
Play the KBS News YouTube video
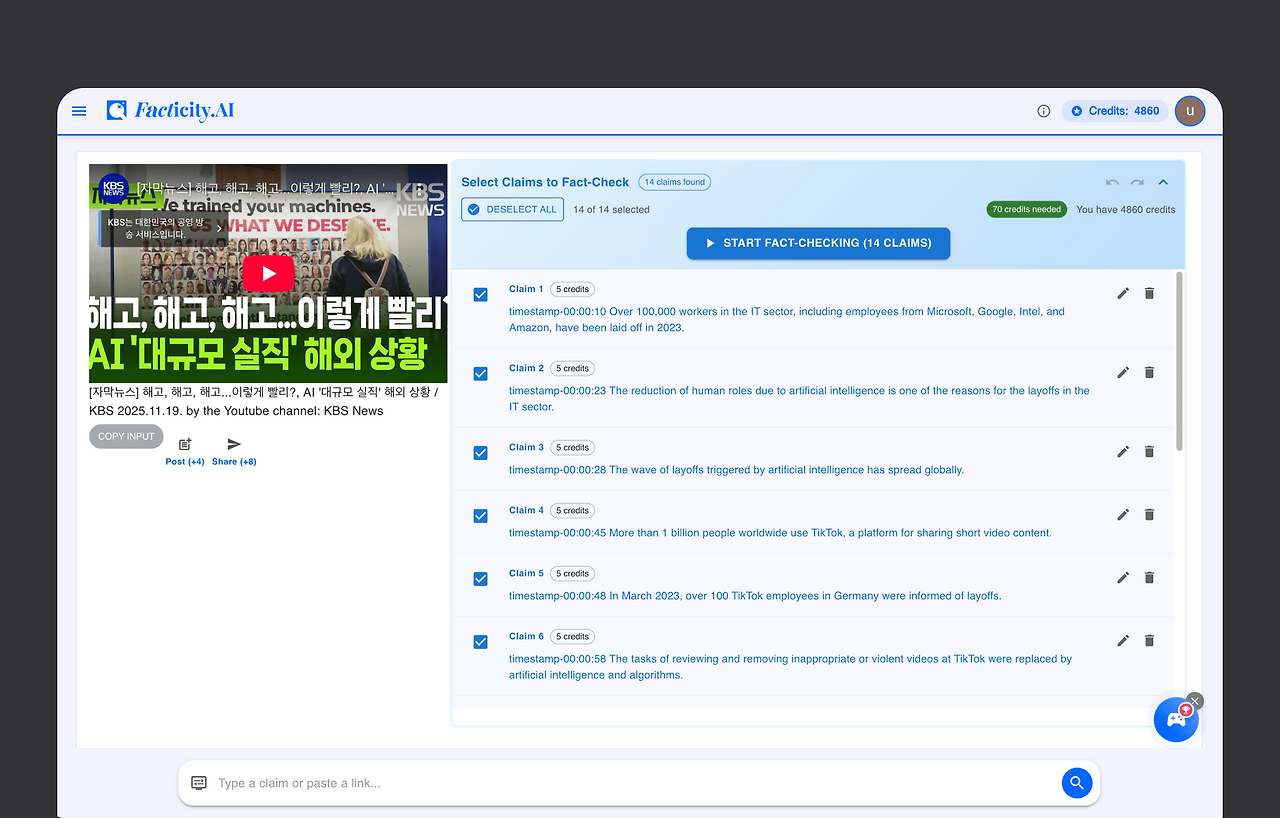pos(268,273)
